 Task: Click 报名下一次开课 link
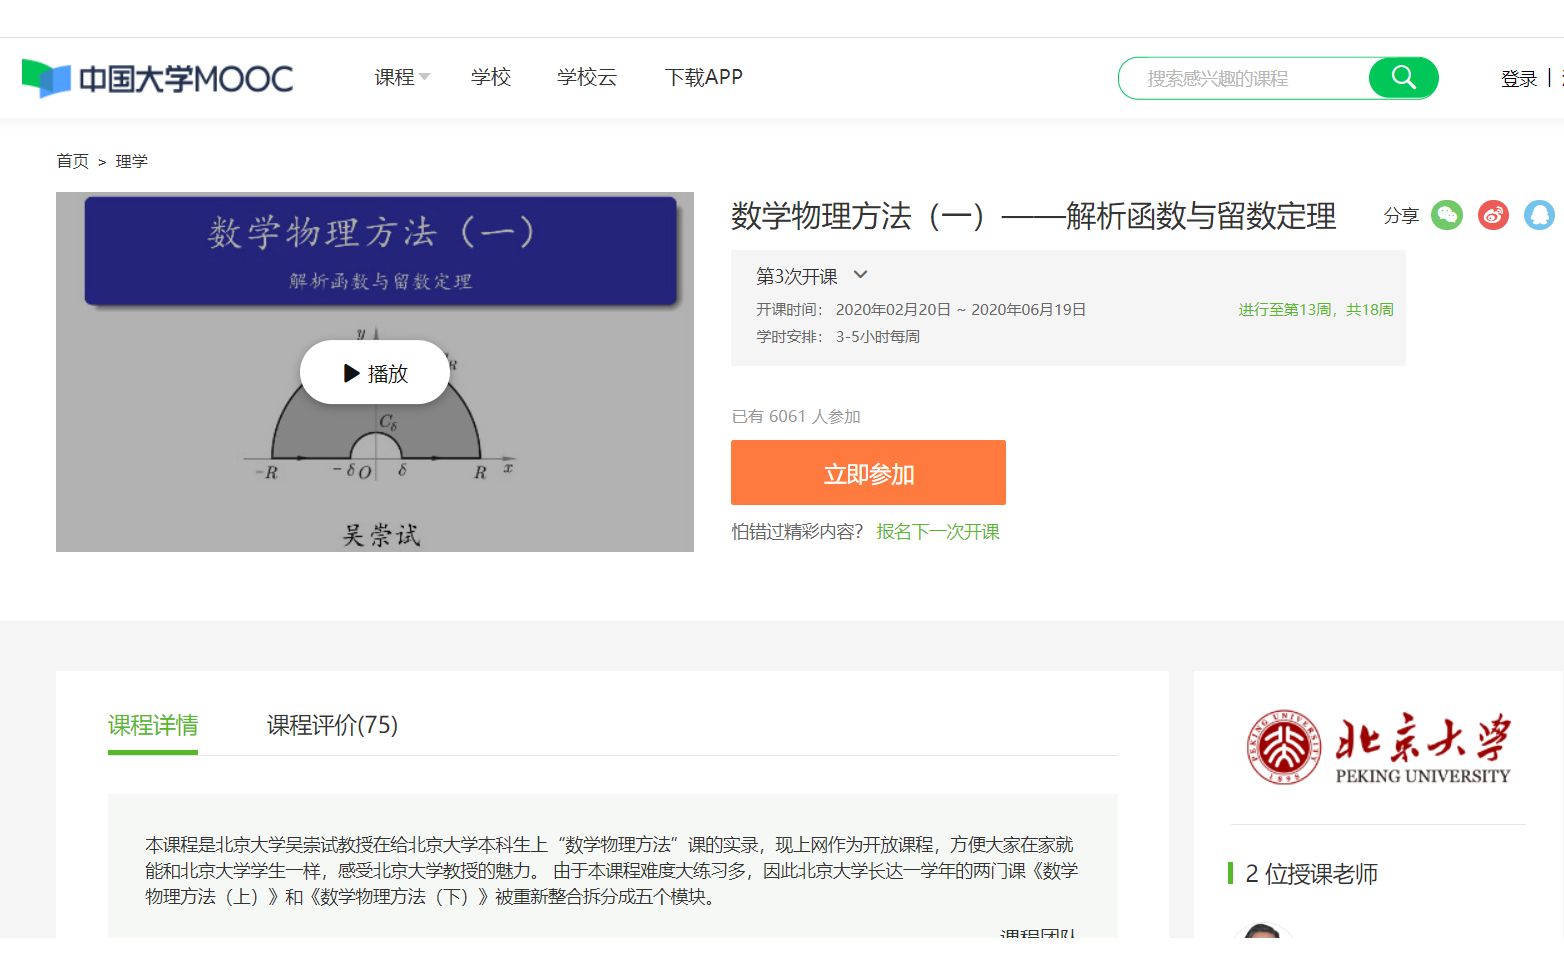938,532
